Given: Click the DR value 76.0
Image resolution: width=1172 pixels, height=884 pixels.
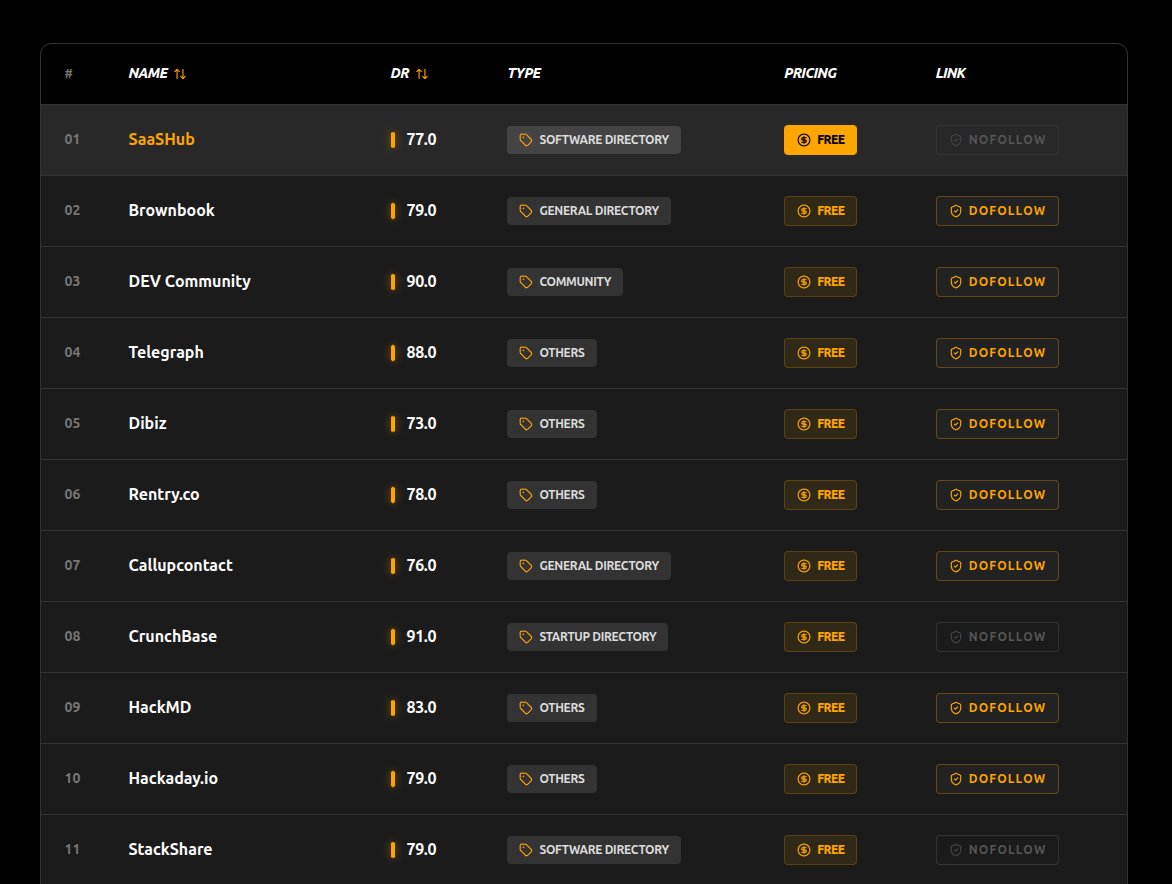Looking at the screenshot, I should (421, 565).
